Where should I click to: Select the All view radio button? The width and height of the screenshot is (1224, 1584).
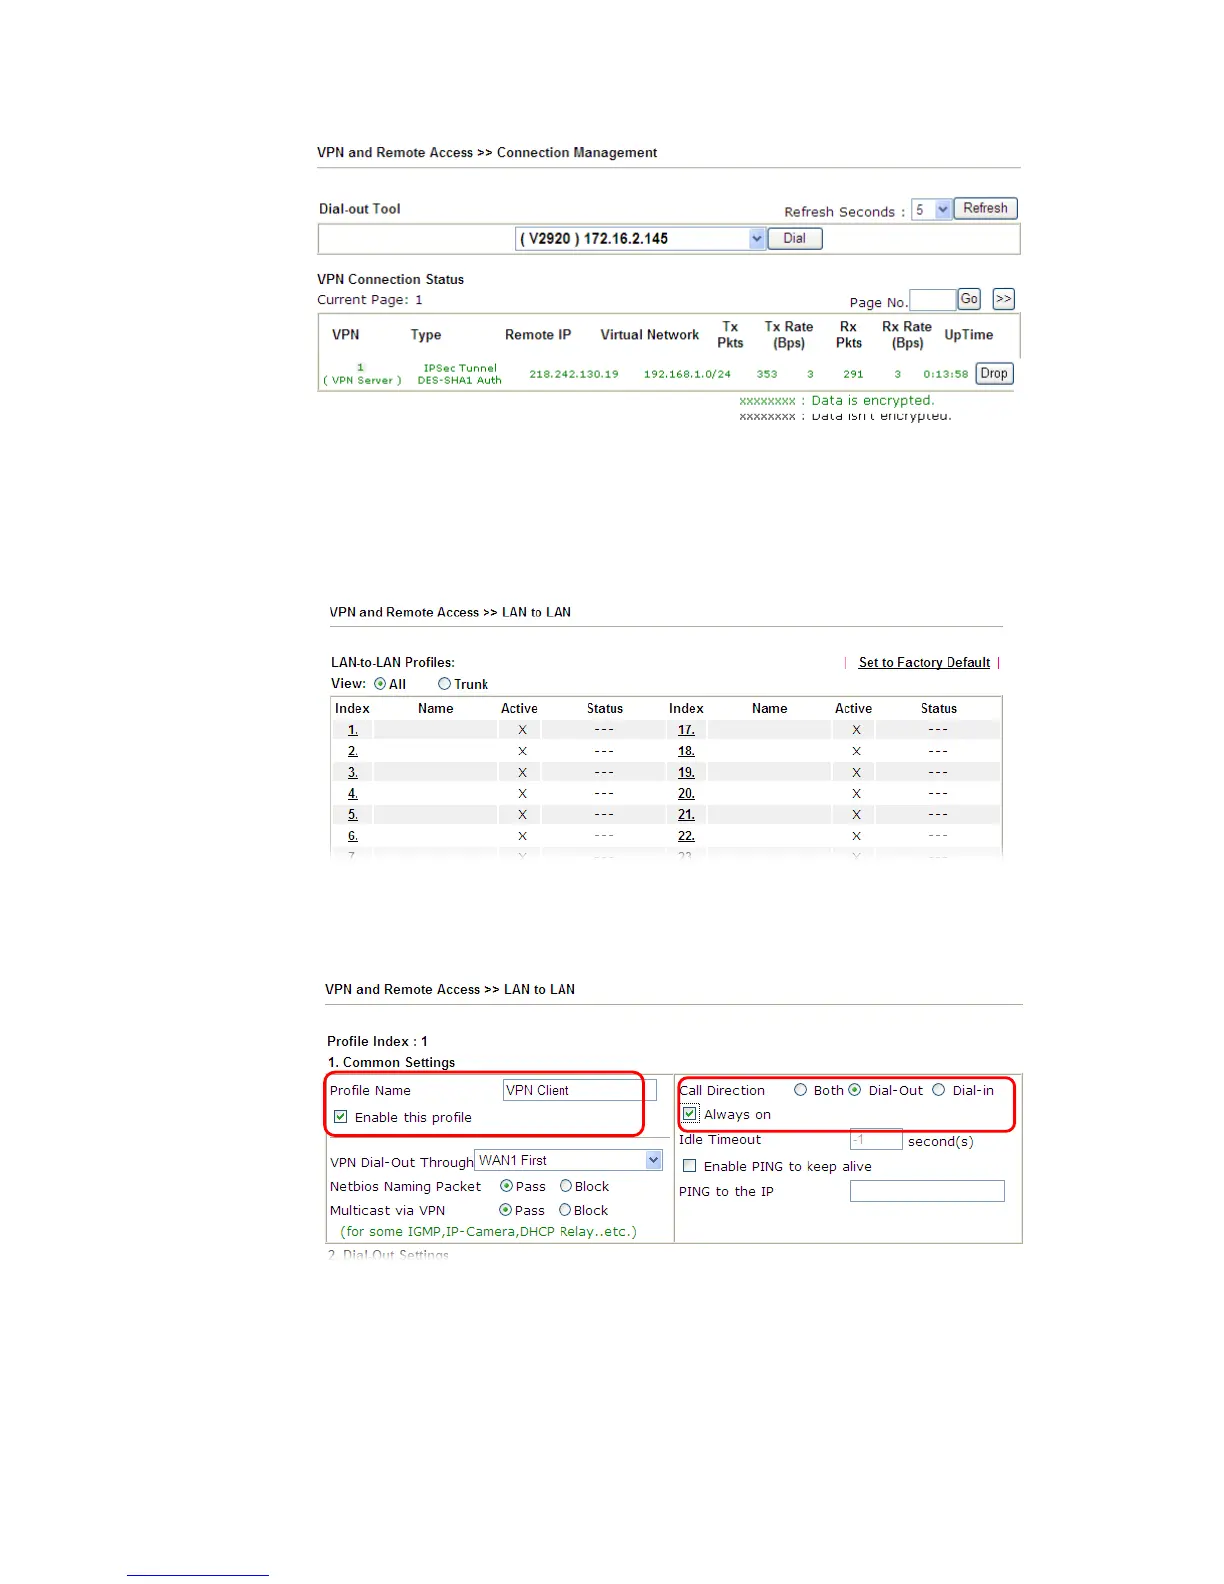380,684
